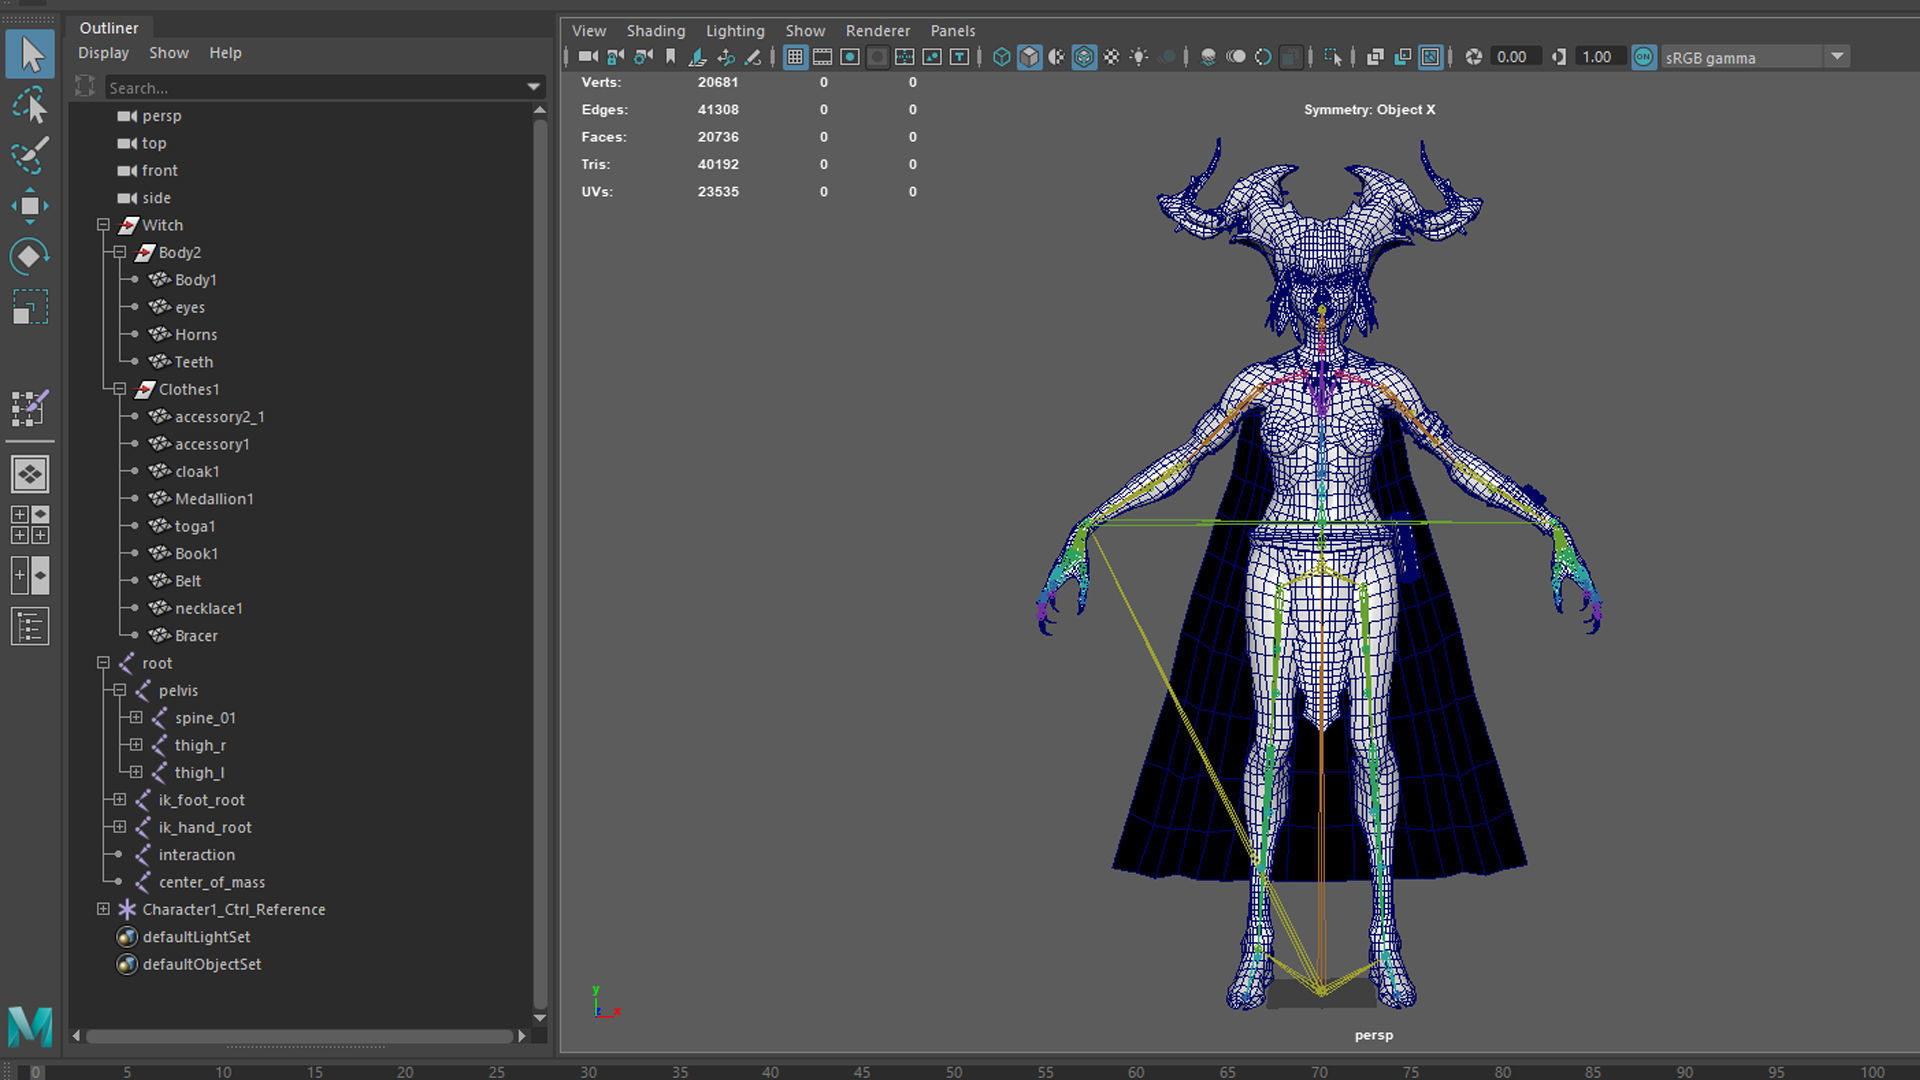Activate the Rotate tool

(30, 256)
